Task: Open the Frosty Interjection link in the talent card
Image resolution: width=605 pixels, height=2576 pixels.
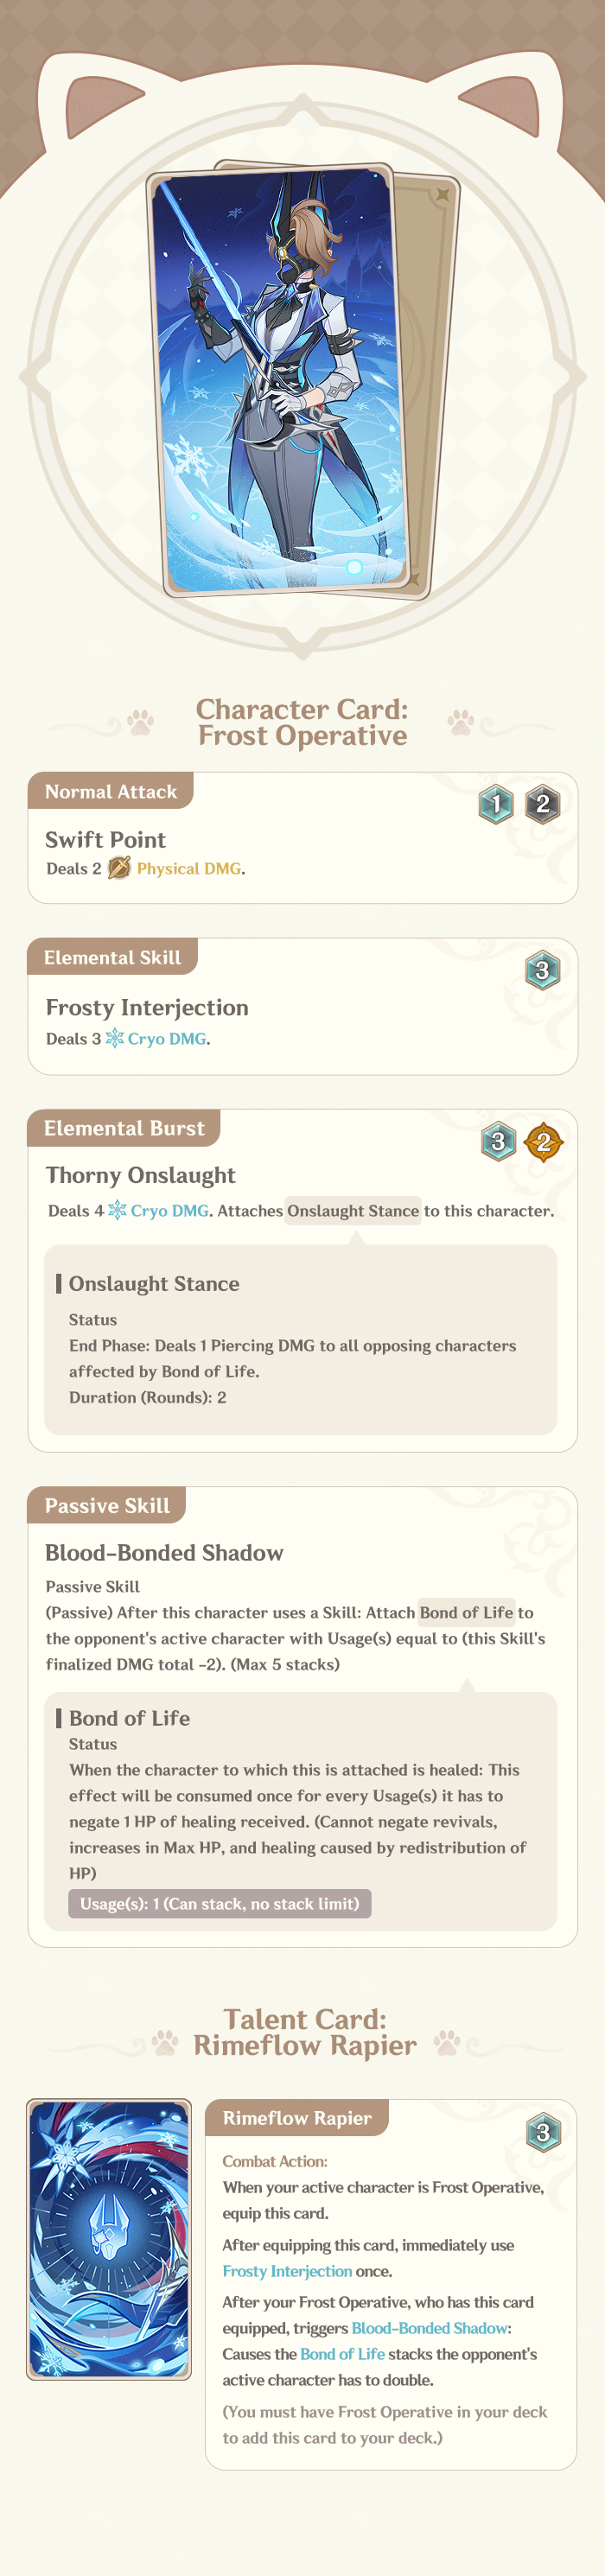Action: [287, 2271]
